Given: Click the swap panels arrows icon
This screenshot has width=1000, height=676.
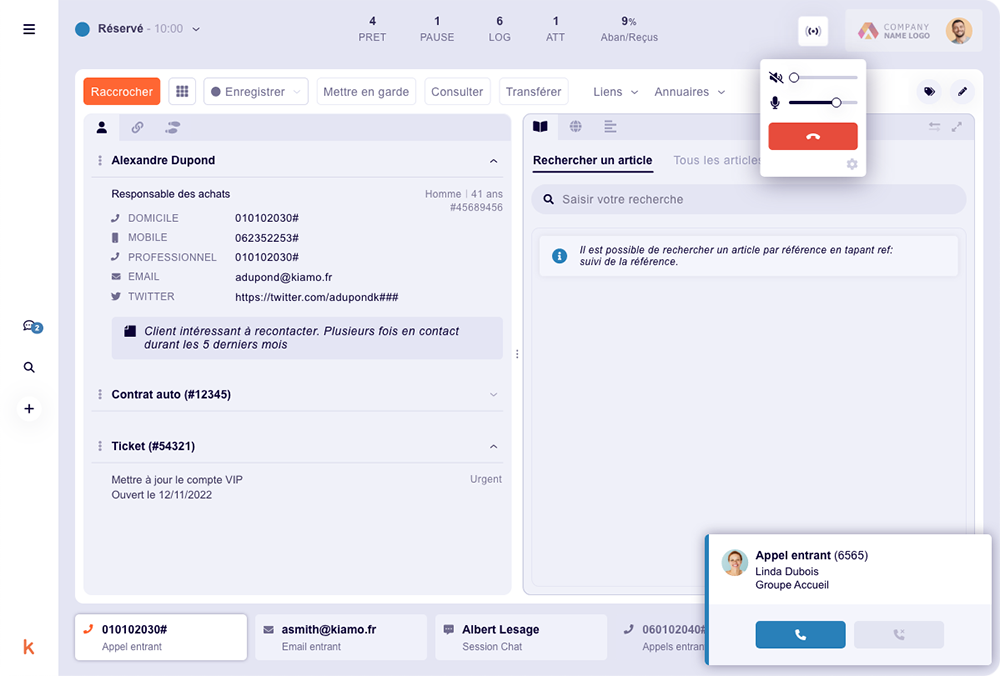Looking at the screenshot, I should click(x=934, y=127).
